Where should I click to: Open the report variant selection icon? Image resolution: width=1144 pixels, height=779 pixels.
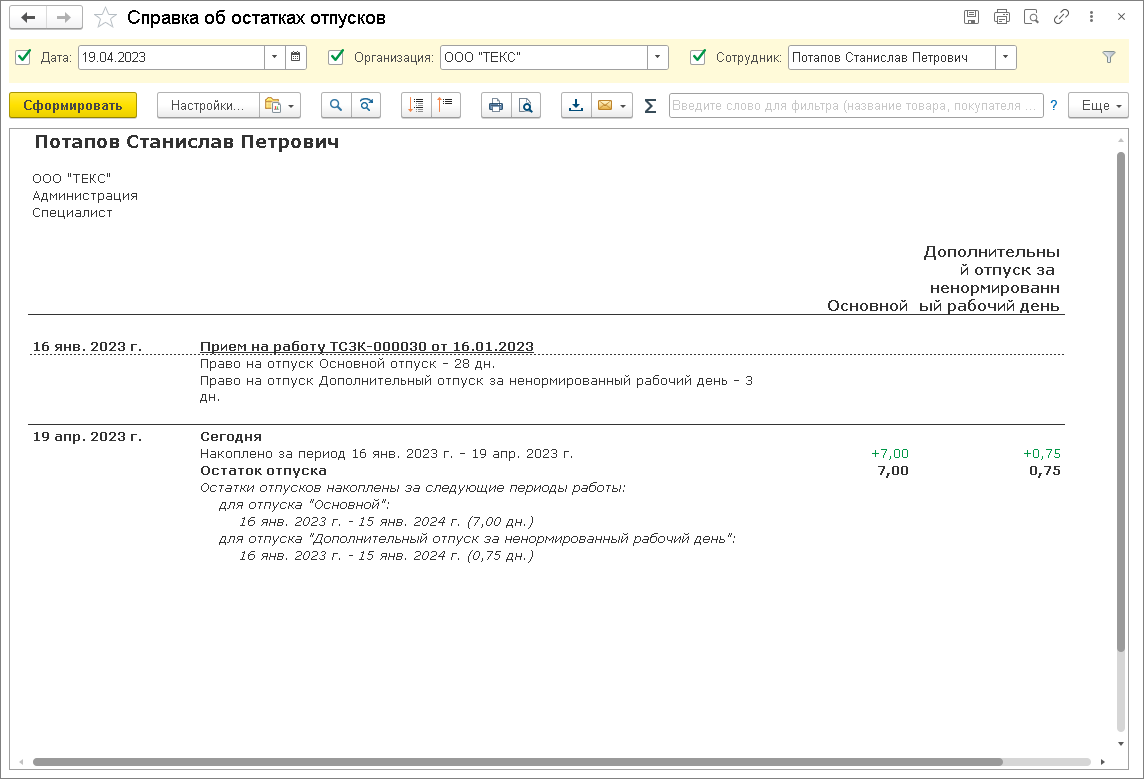[272, 105]
